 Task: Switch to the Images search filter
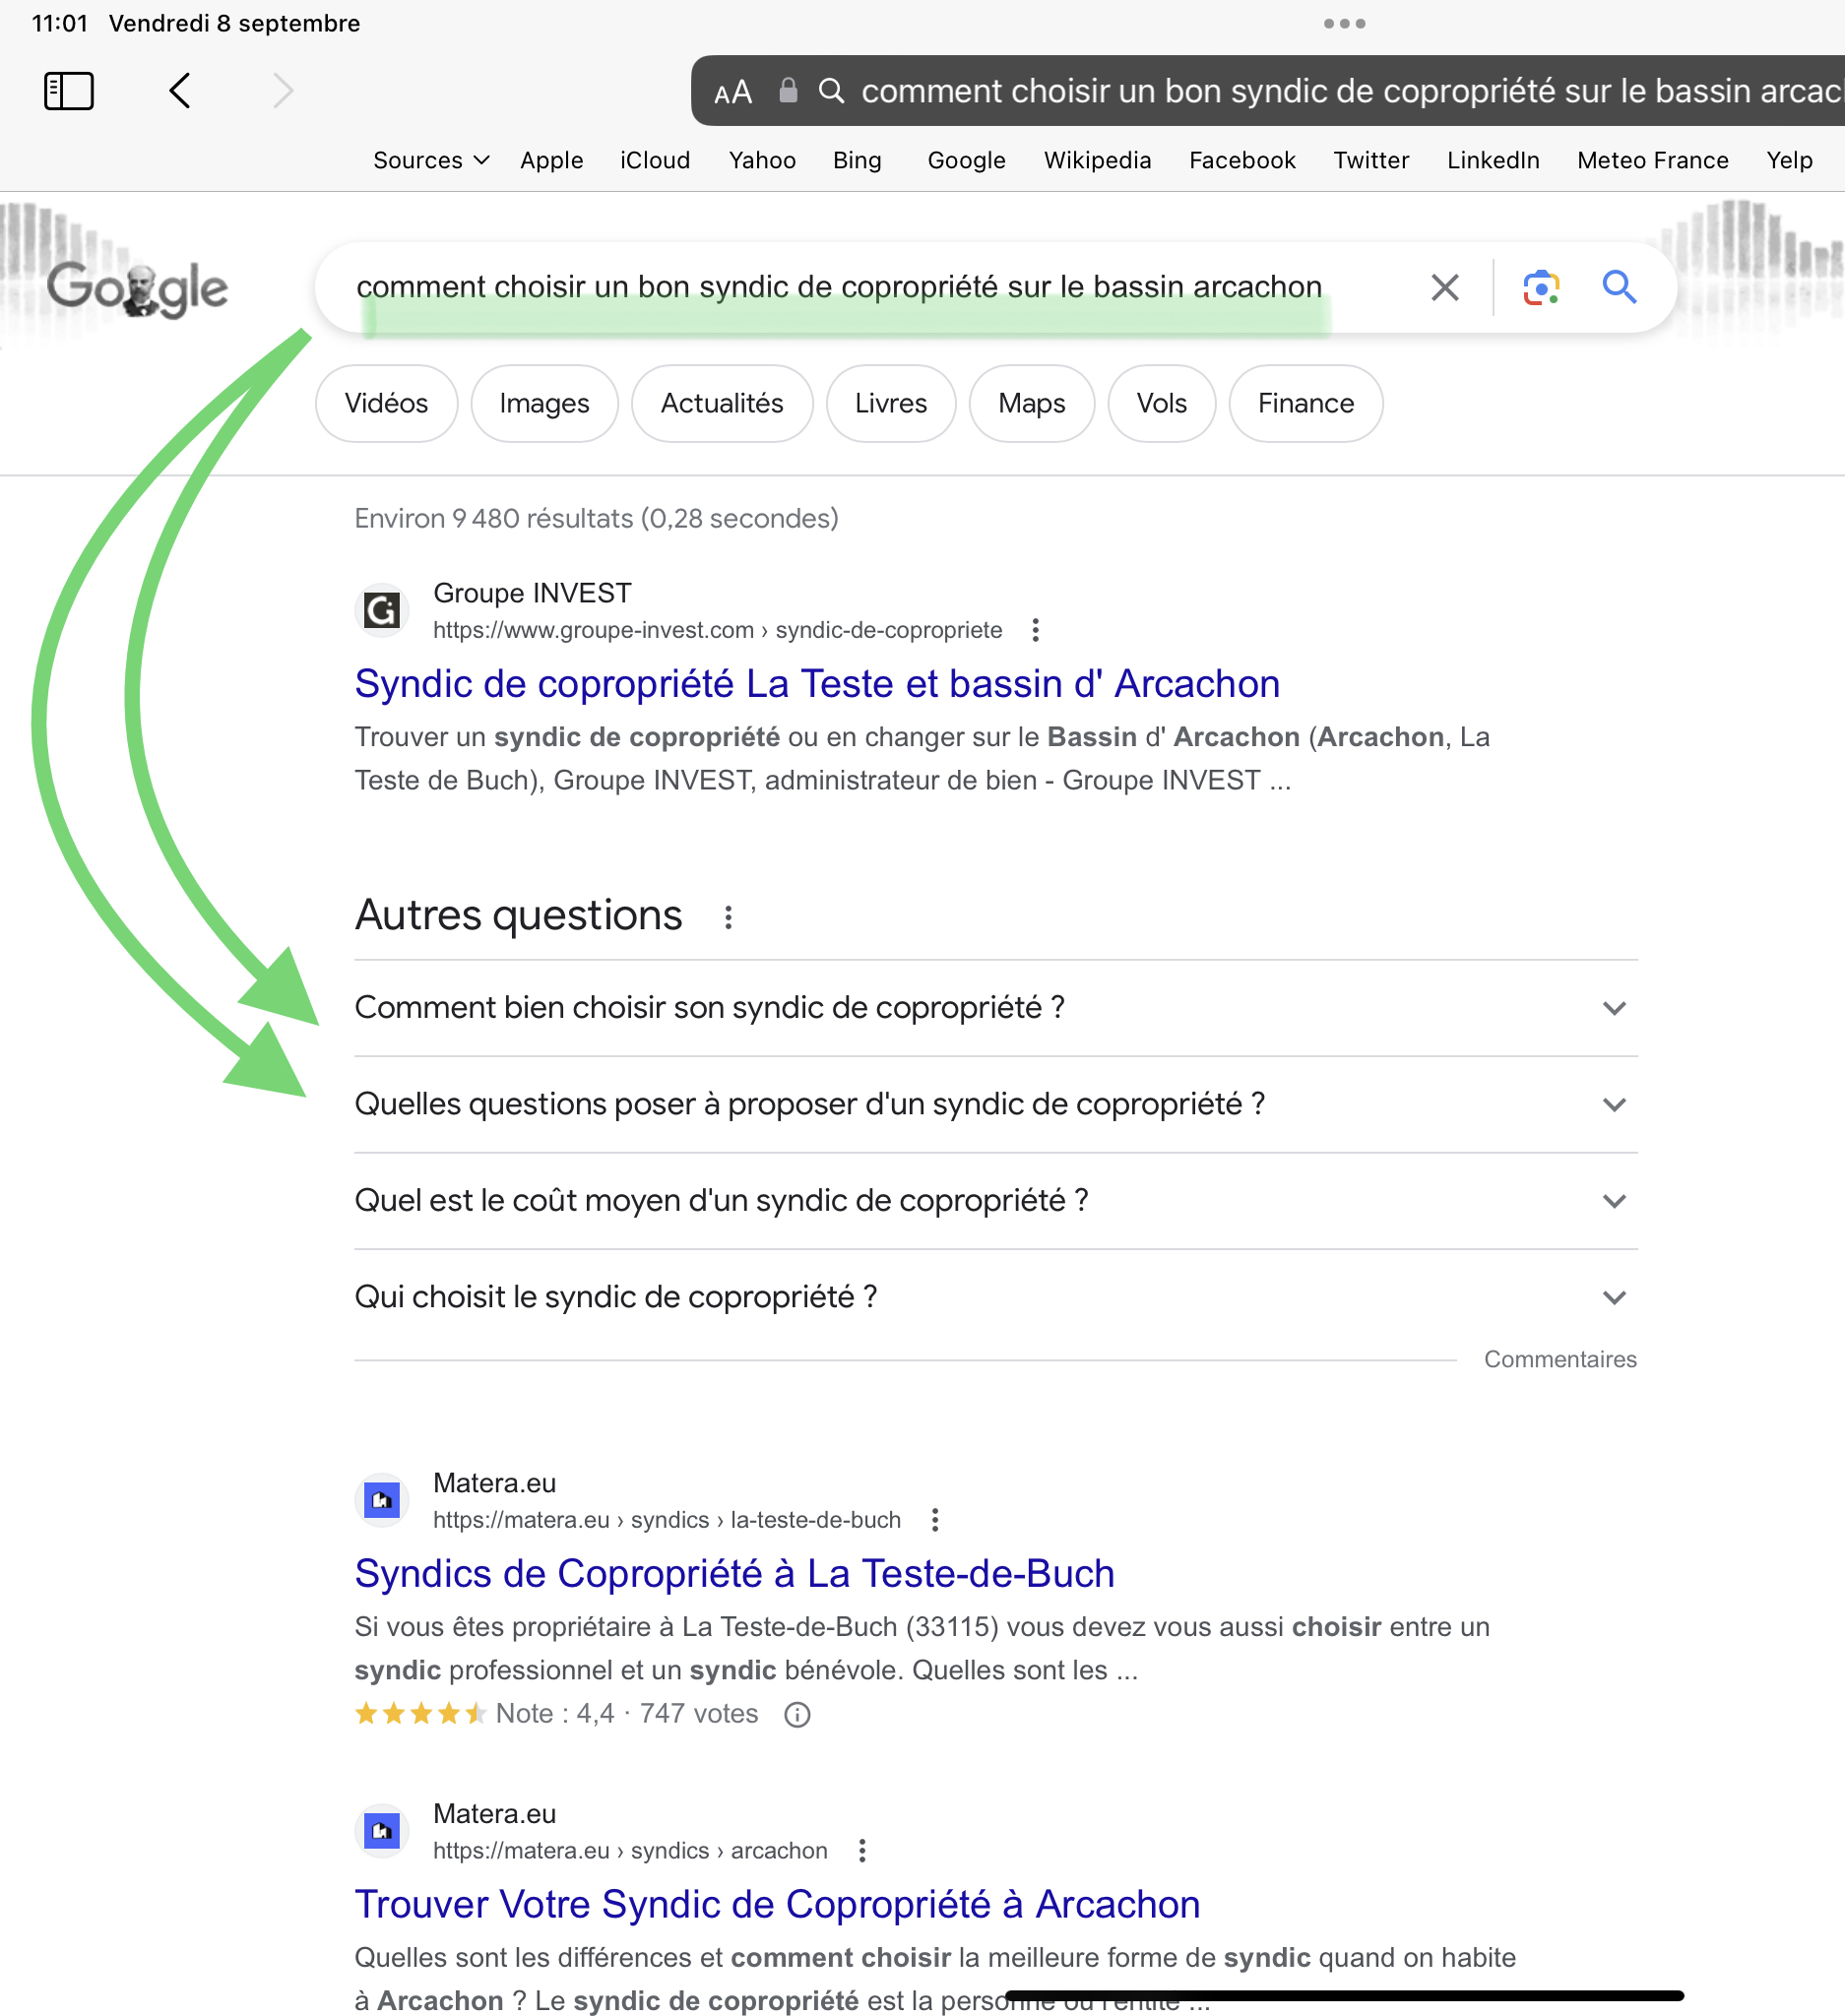(544, 404)
